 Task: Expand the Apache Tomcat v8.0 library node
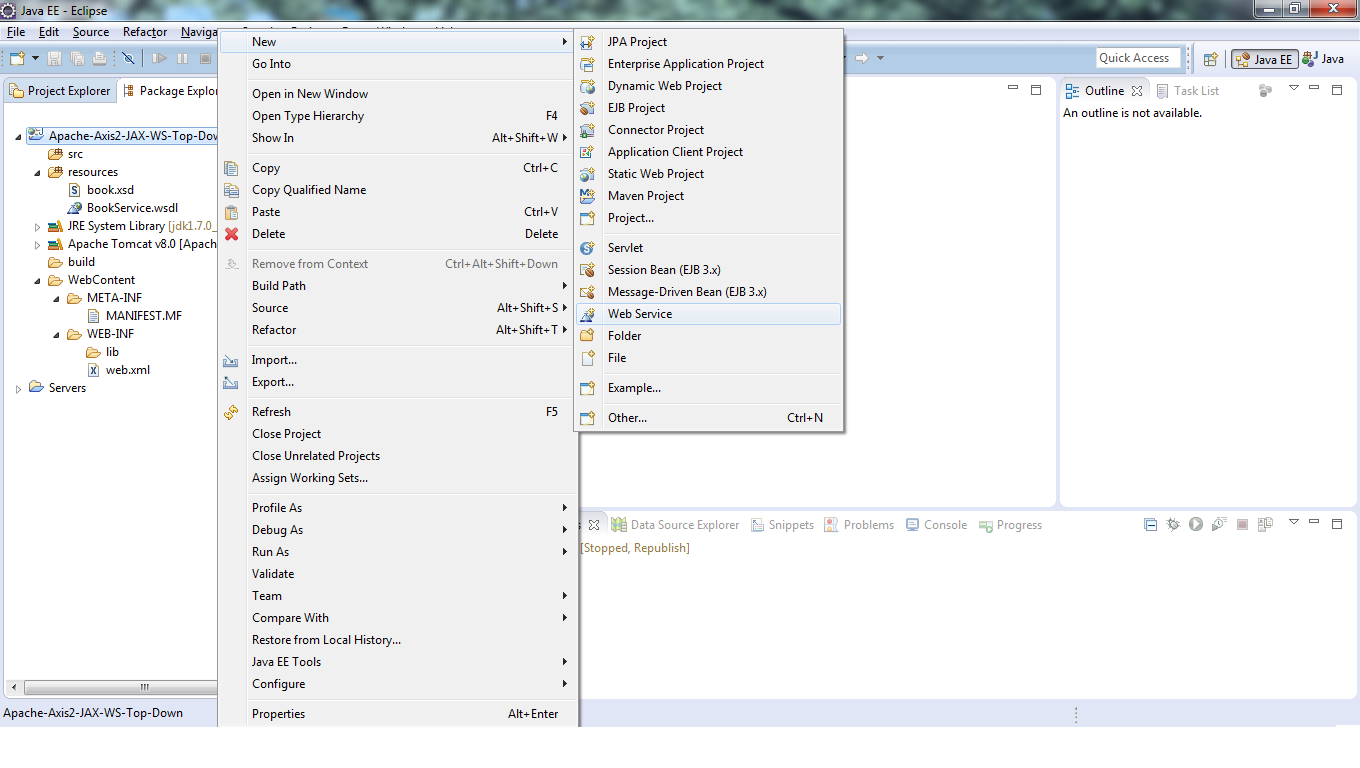tap(38, 244)
